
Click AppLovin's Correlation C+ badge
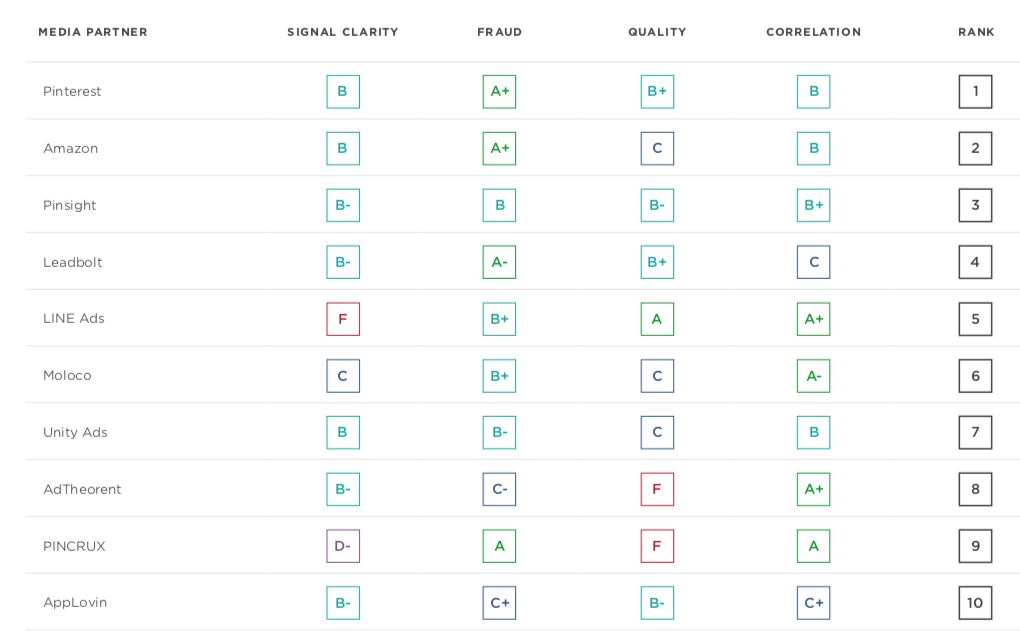point(814,603)
